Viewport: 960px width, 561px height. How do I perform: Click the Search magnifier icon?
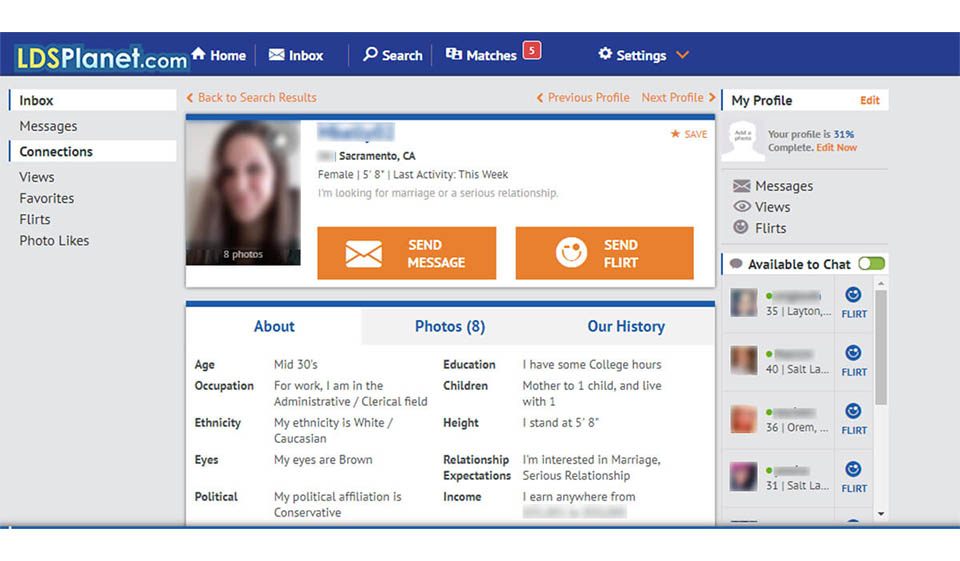click(370, 55)
